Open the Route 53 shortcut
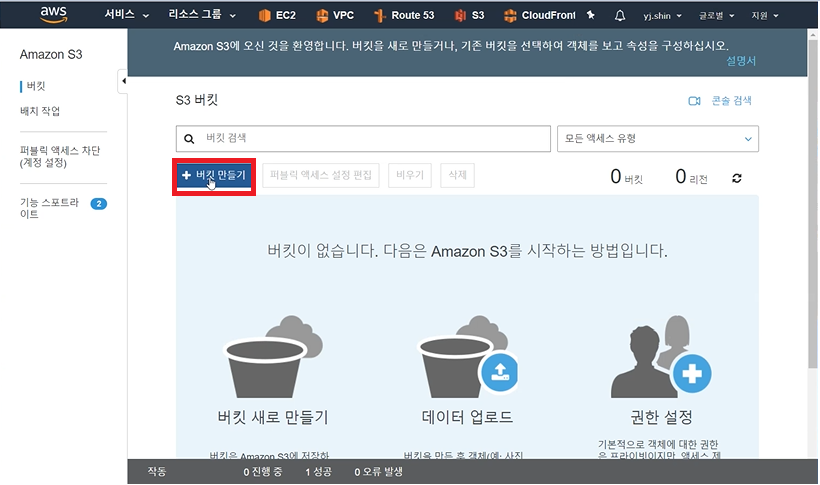Image resolution: width=820 pixels, height=485 pixels. pos(404,15)
